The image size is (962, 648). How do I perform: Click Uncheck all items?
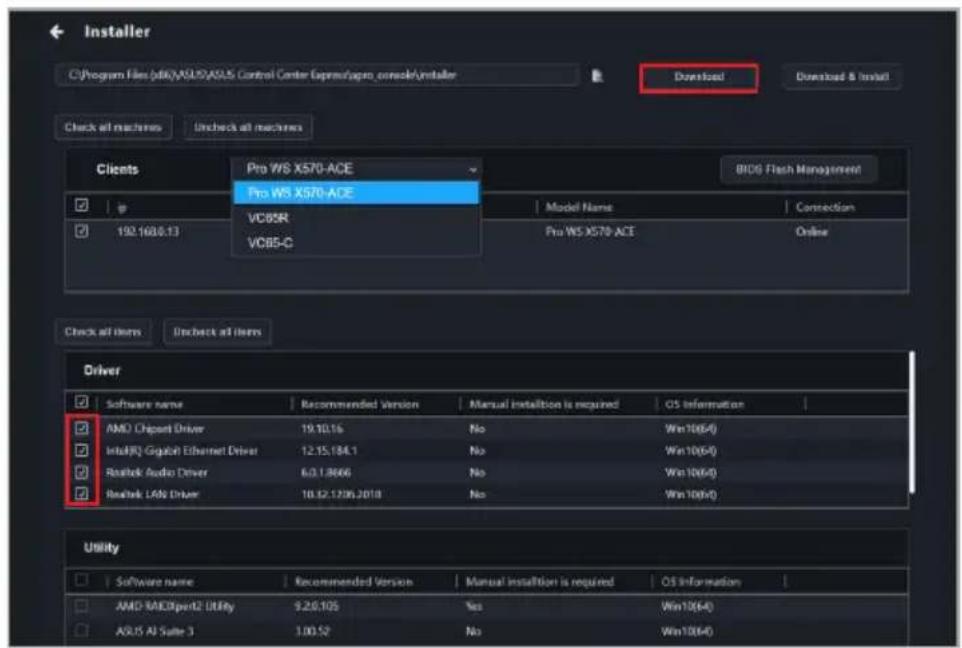coord(217,332)
